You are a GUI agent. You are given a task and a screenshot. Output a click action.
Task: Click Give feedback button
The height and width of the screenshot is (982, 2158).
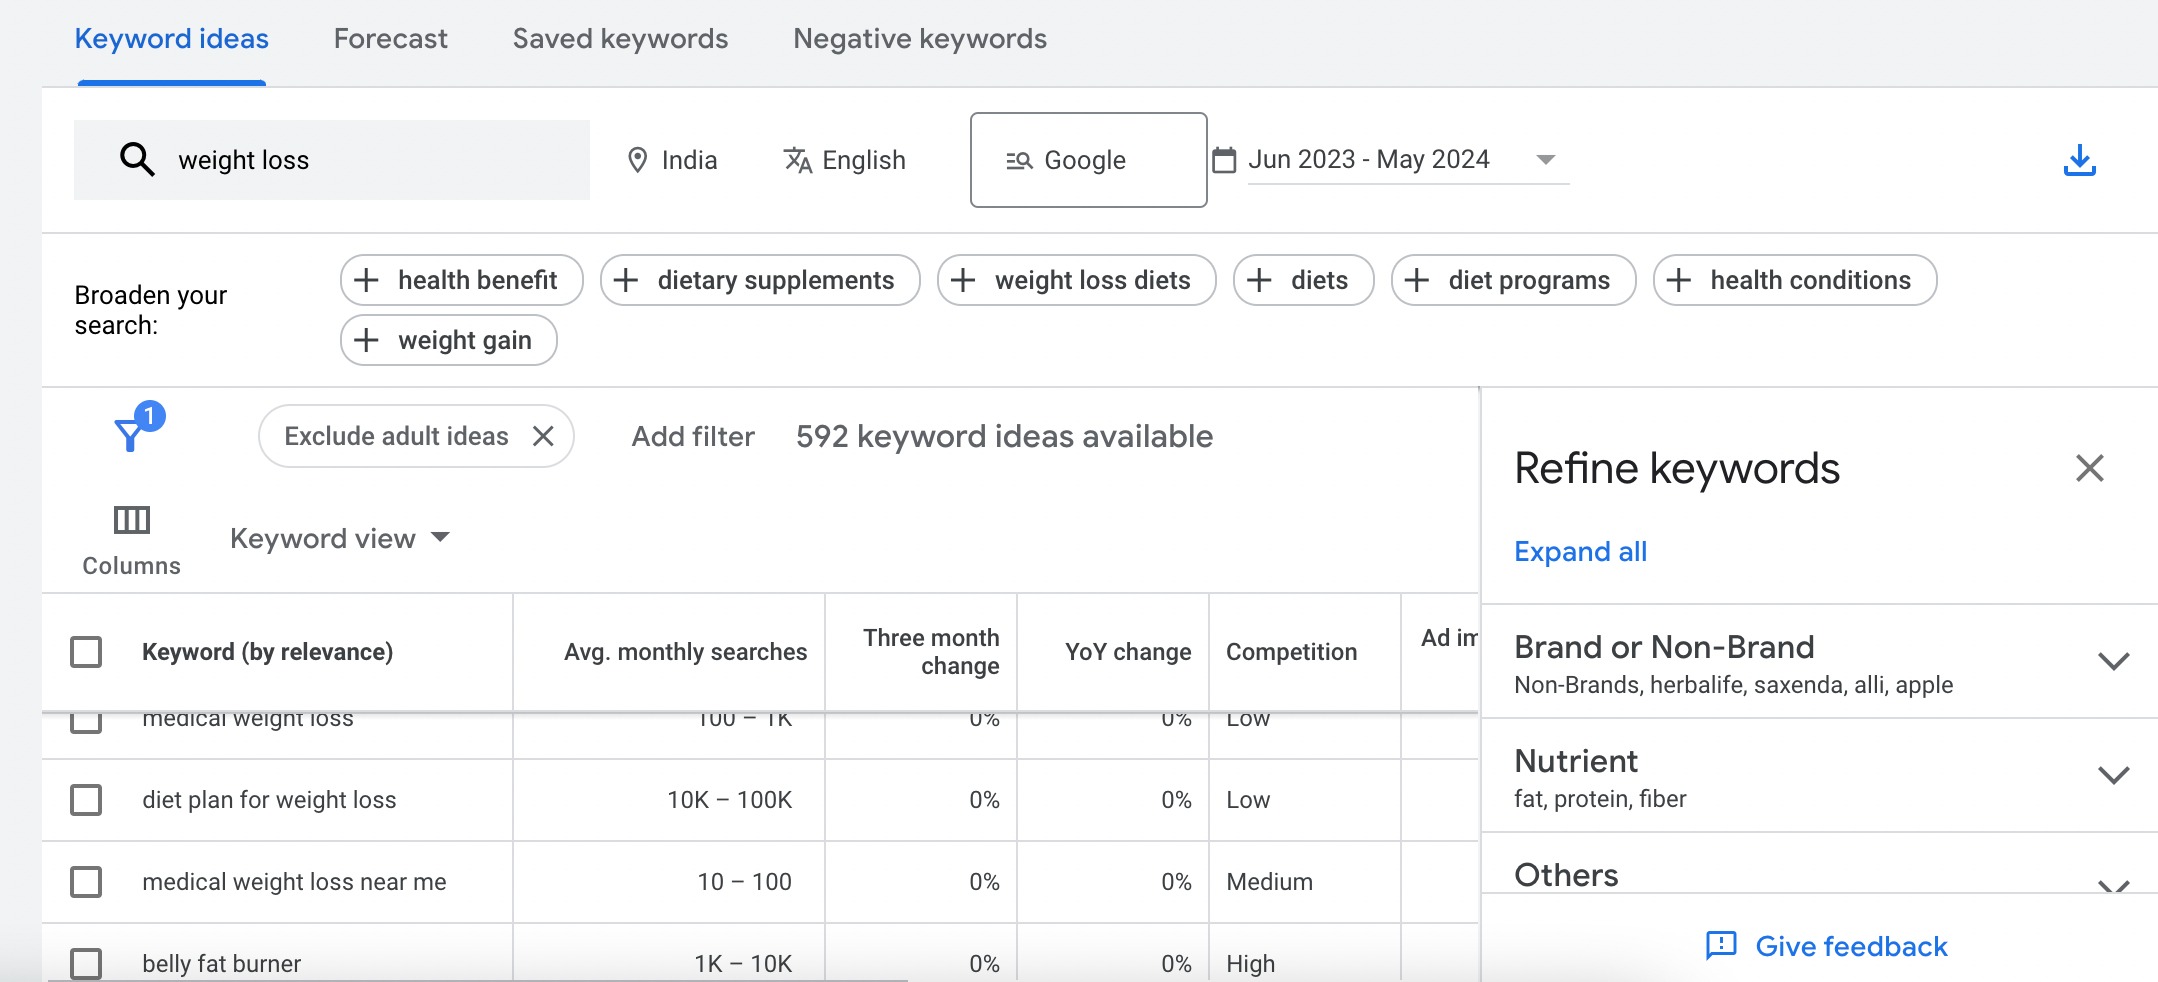click(1826, 946)
